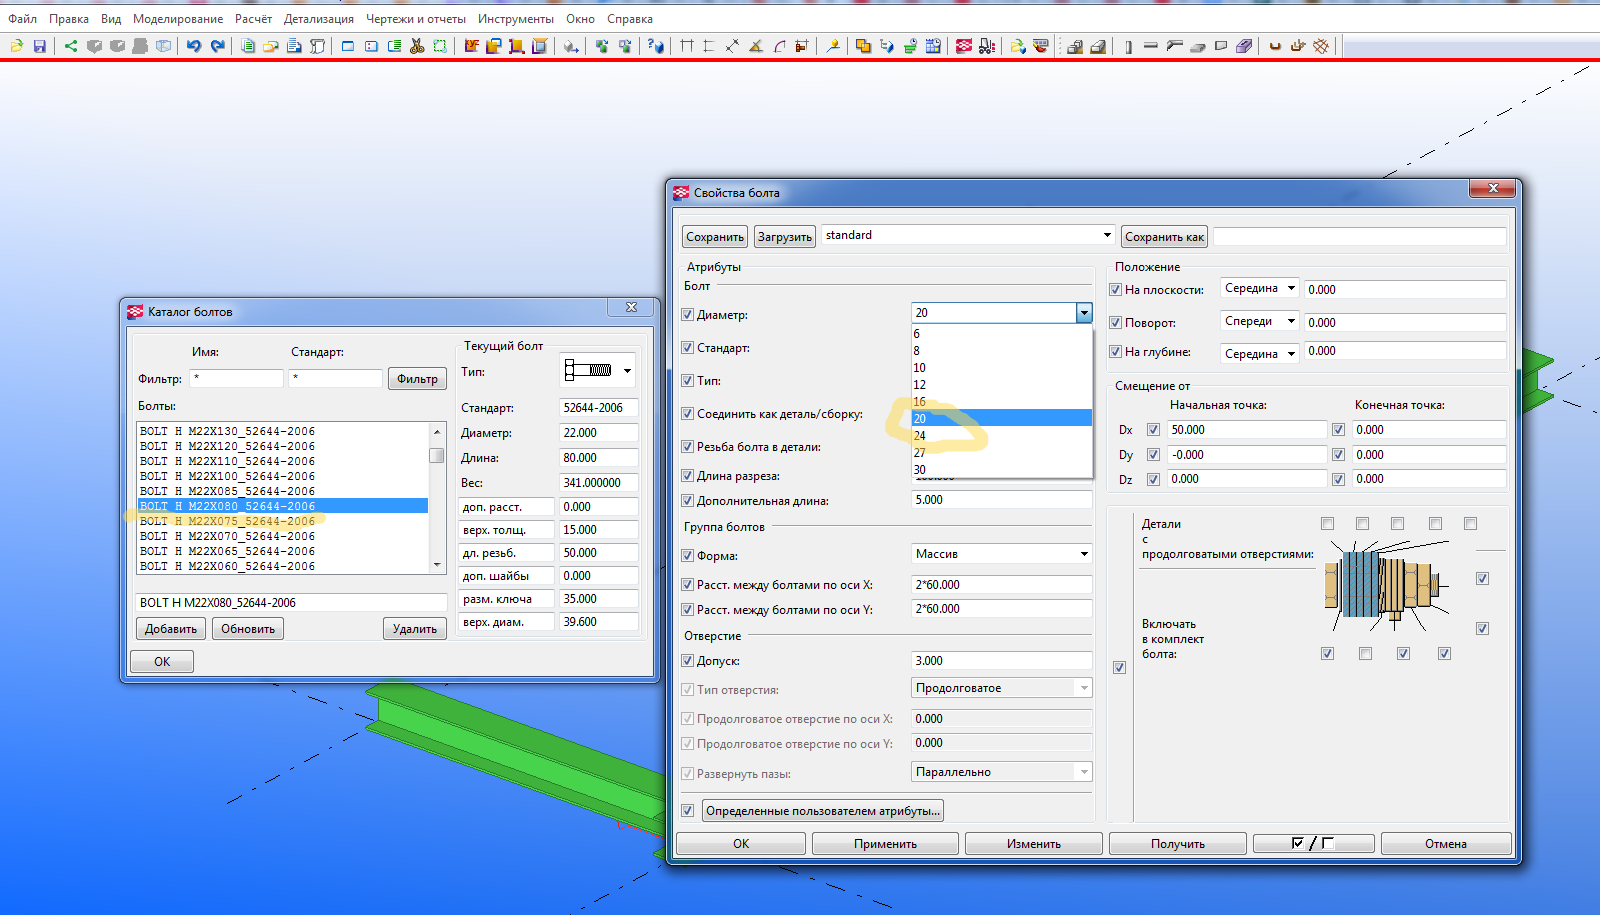Open the standard preset dropdown

[x=1107, y=236]
